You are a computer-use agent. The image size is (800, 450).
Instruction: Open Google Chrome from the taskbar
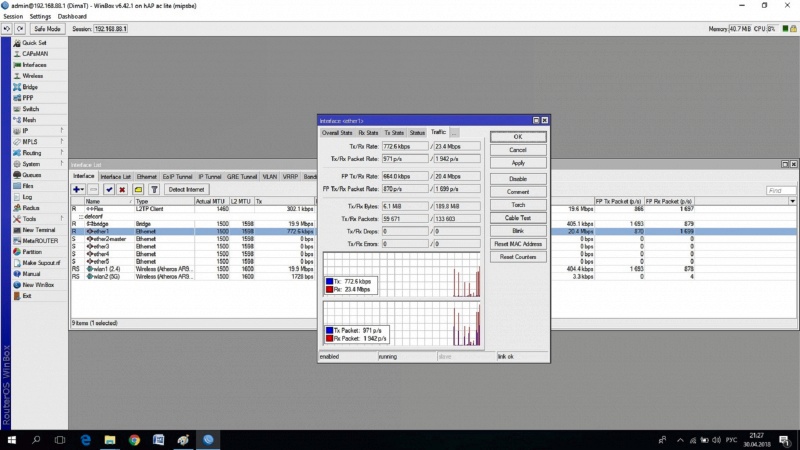[134, 439]
